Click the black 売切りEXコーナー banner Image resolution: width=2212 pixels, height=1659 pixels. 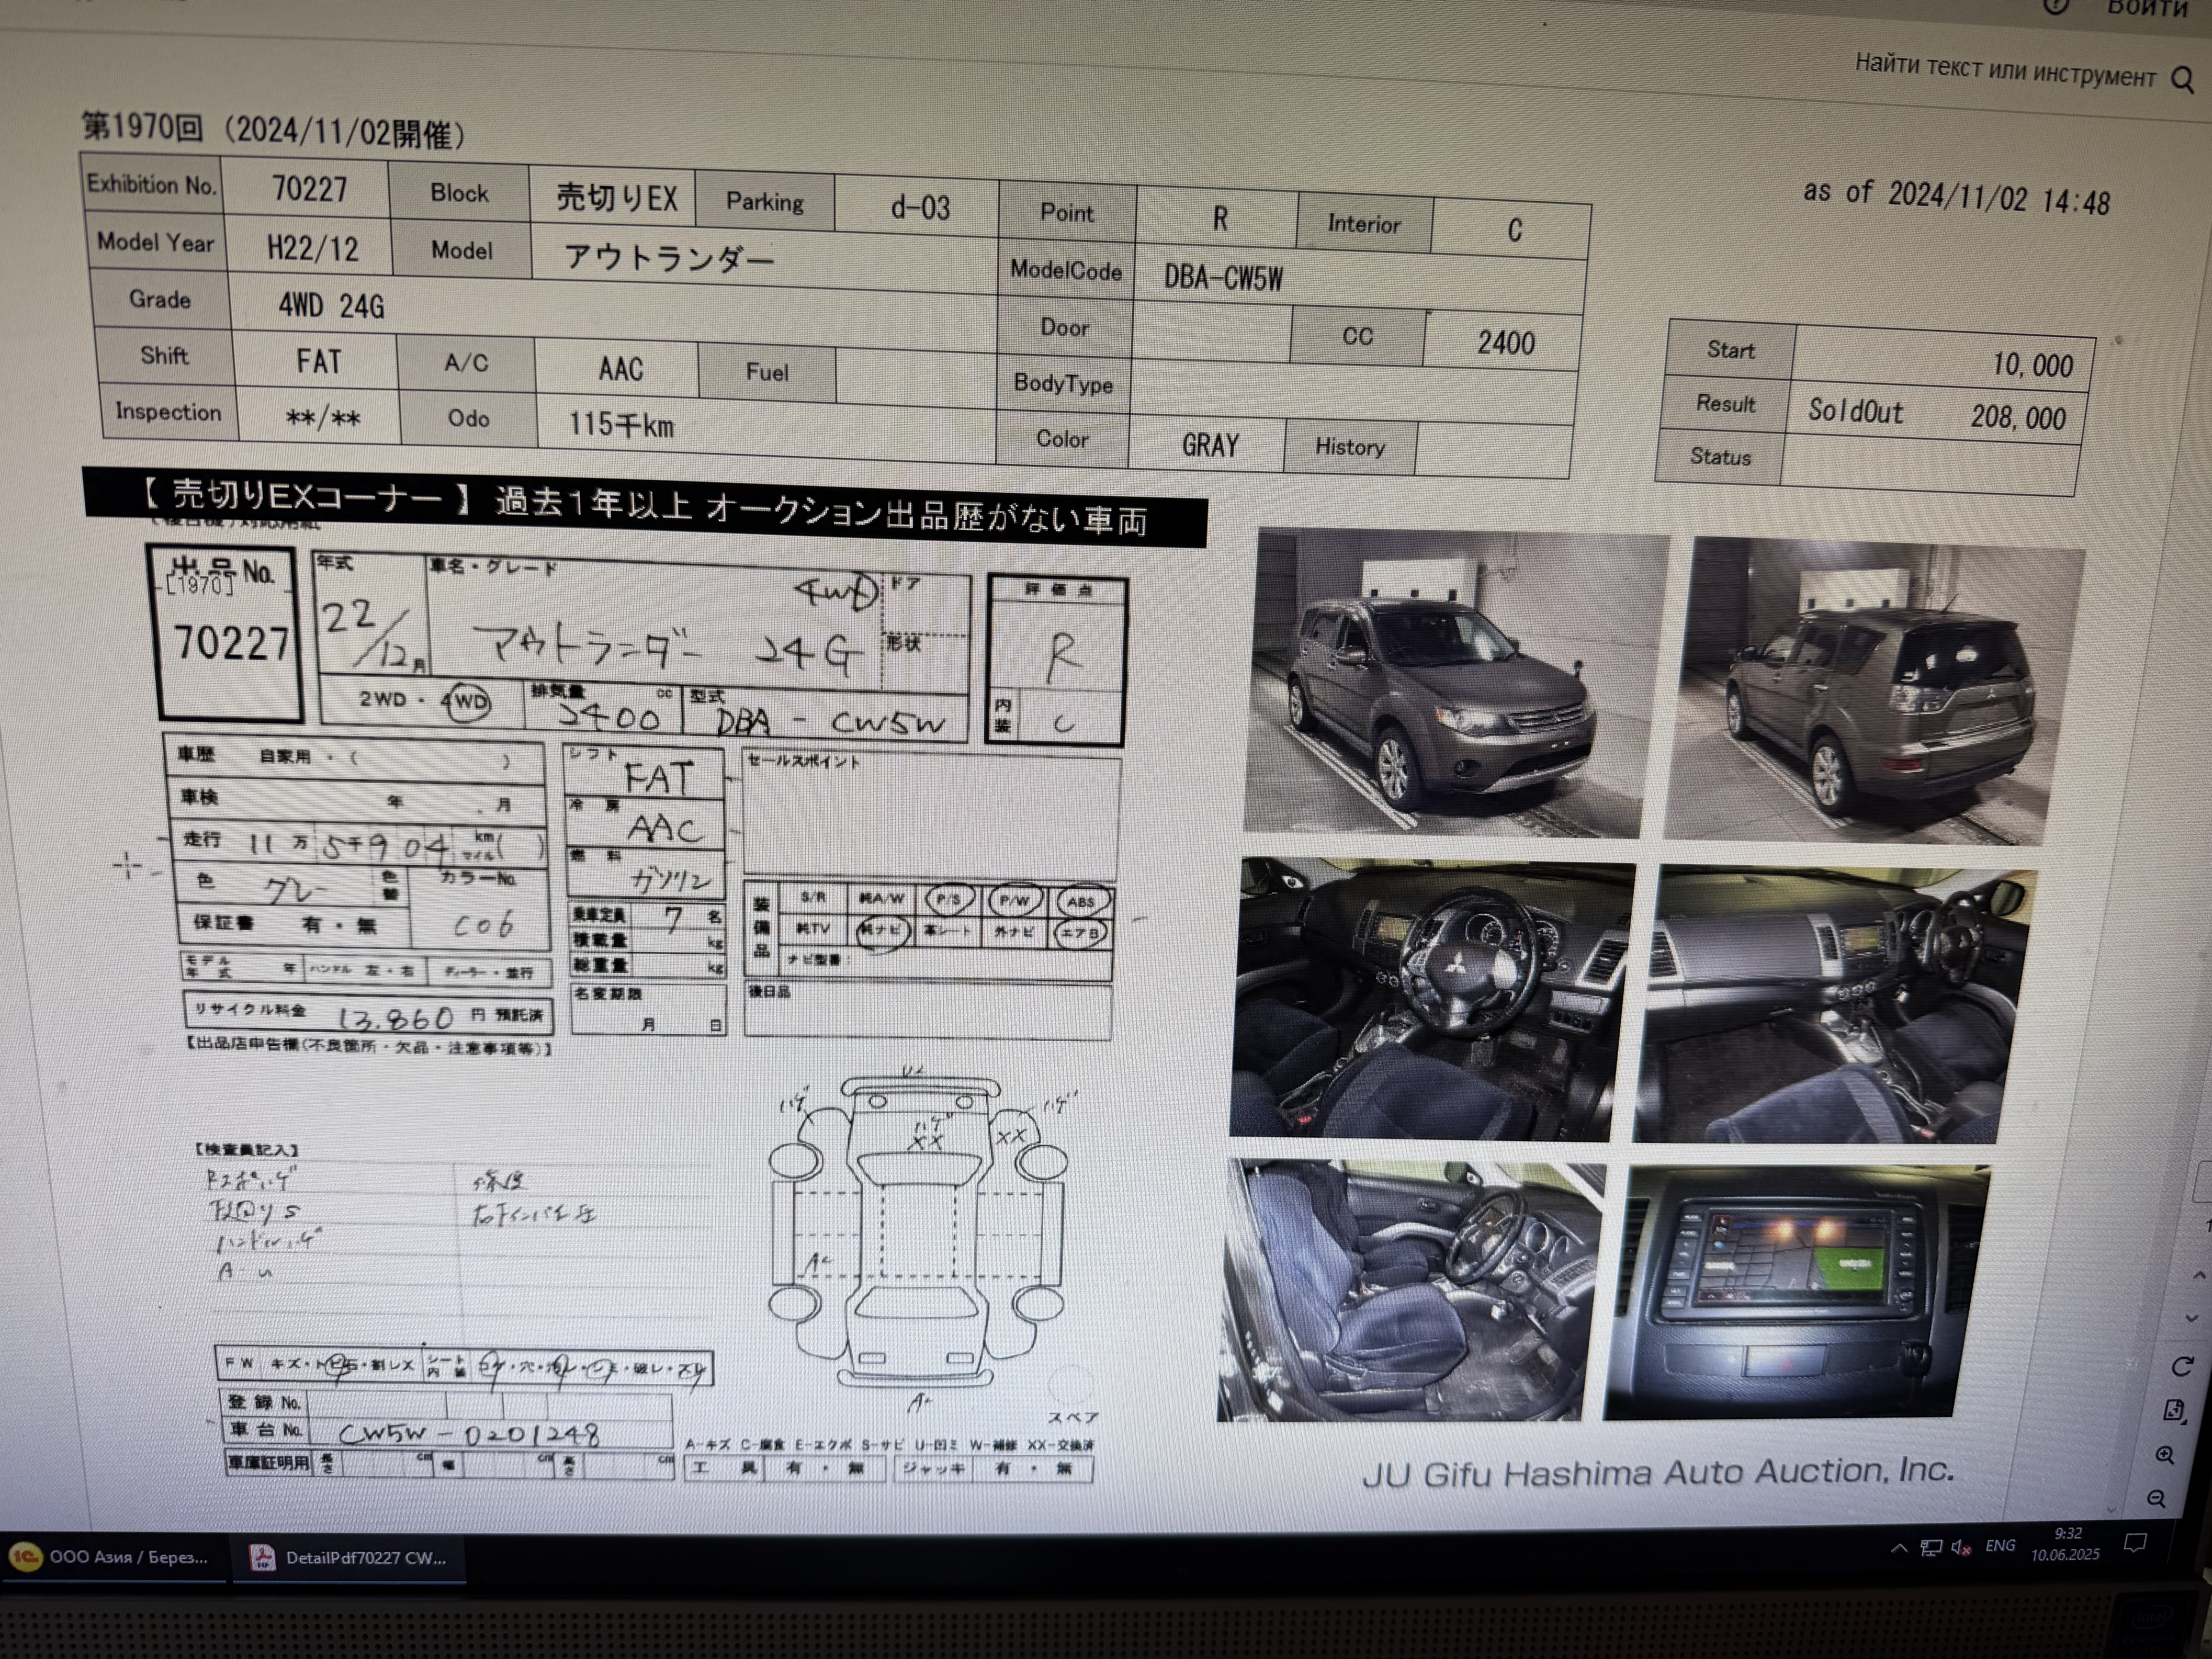point(645,506)
